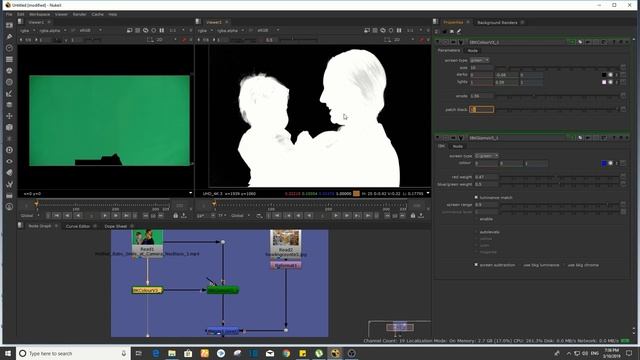Open the ToolSets toolbar menu
The image size is (640, 360).
pos(9,184)
